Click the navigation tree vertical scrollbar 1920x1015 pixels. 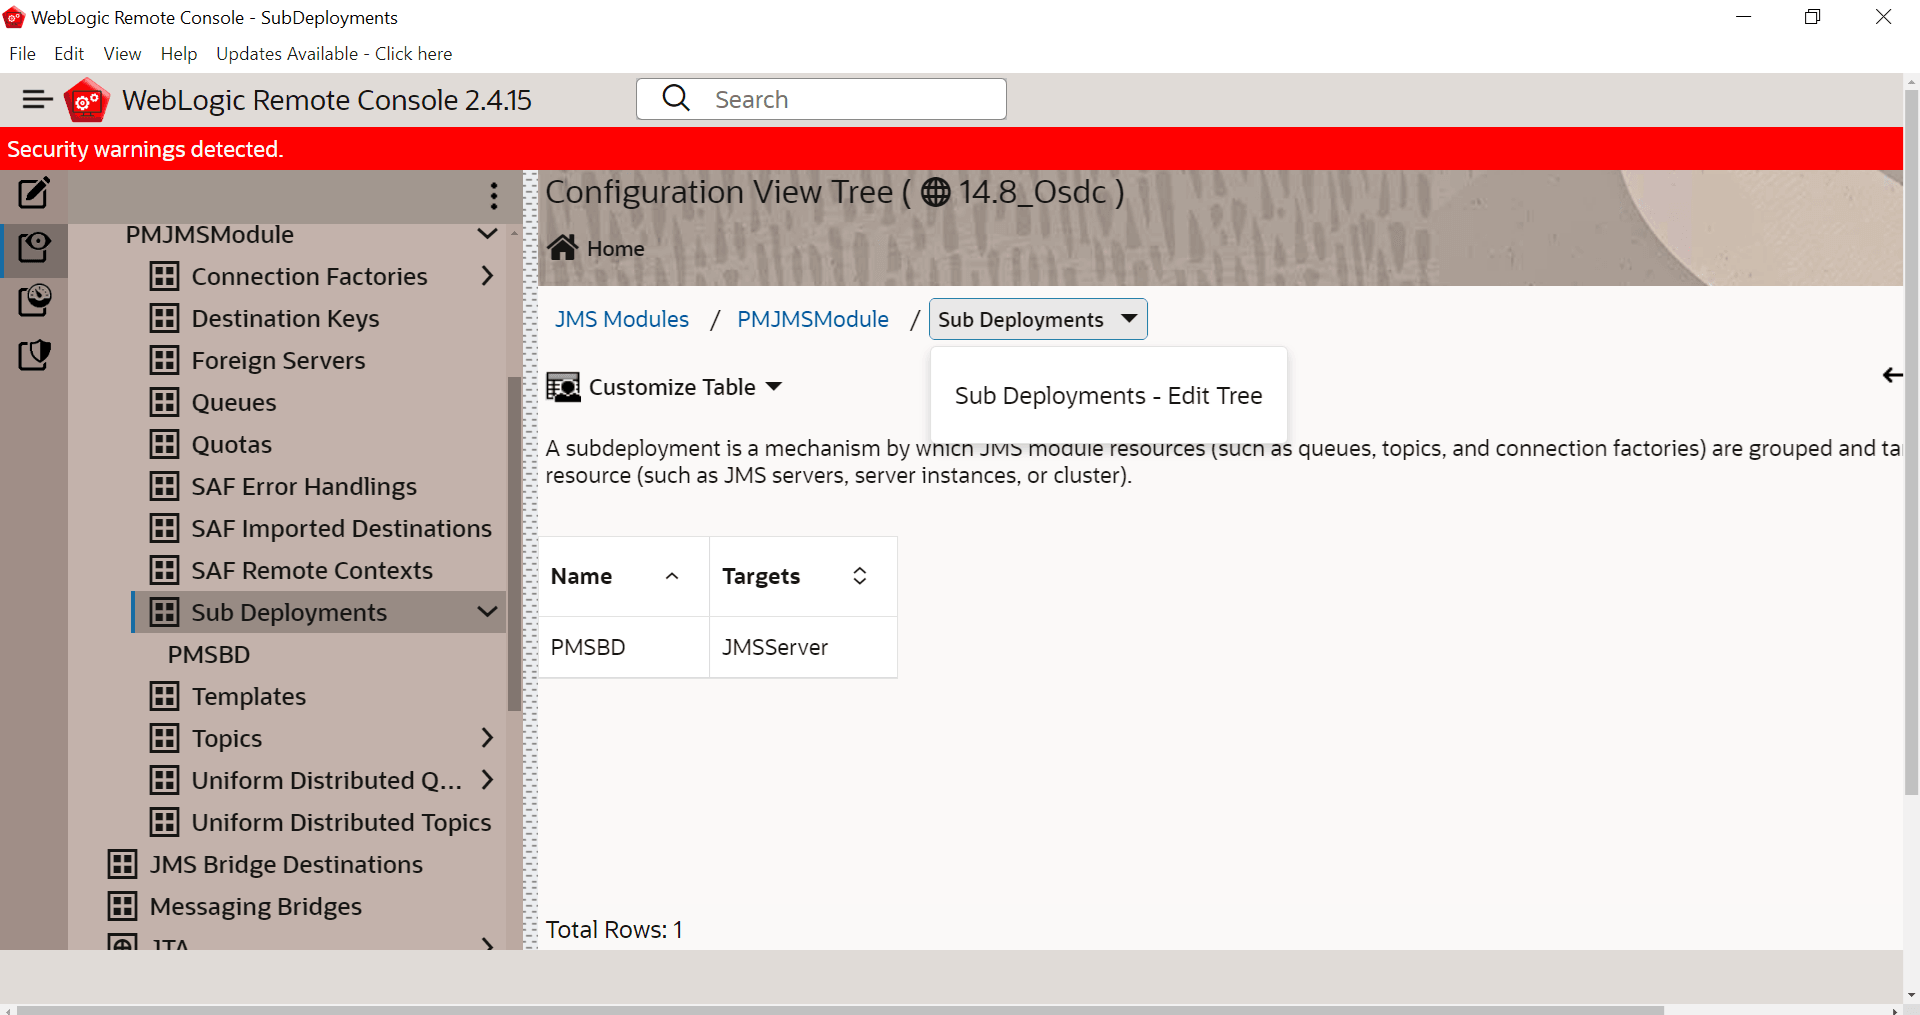(x=514, y=543)
